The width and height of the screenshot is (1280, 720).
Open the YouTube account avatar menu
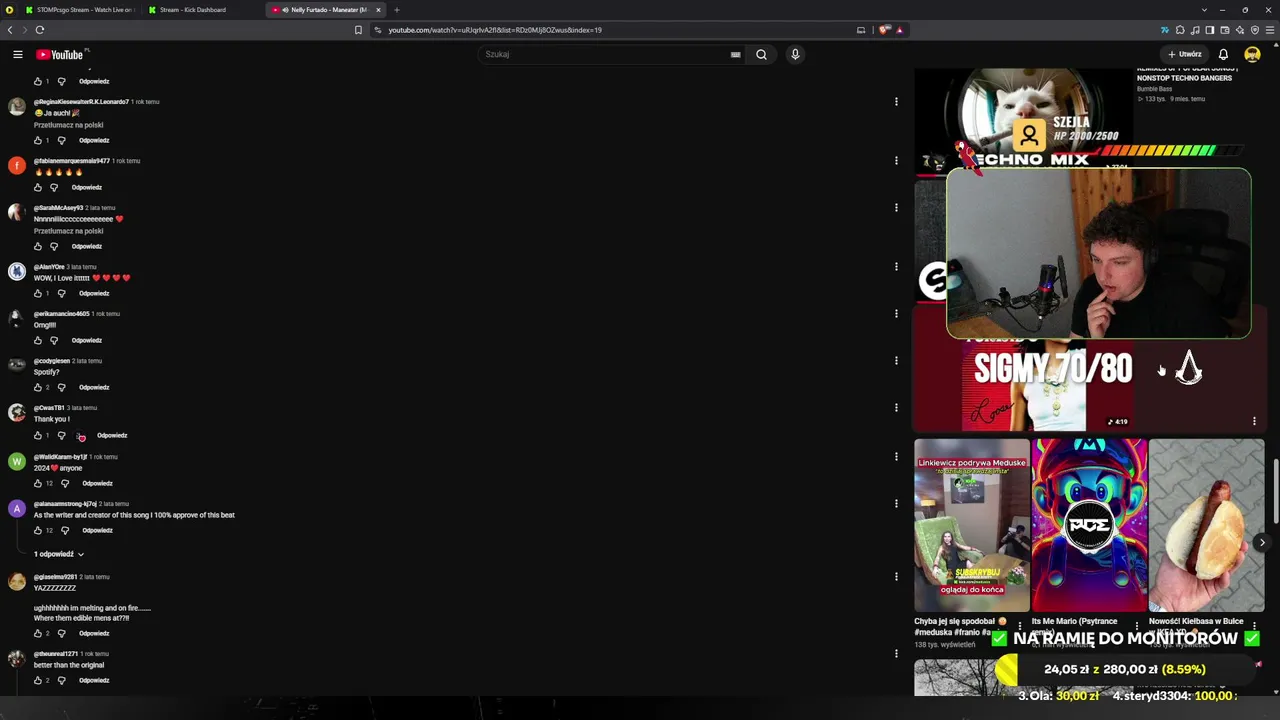point(1252,54)
